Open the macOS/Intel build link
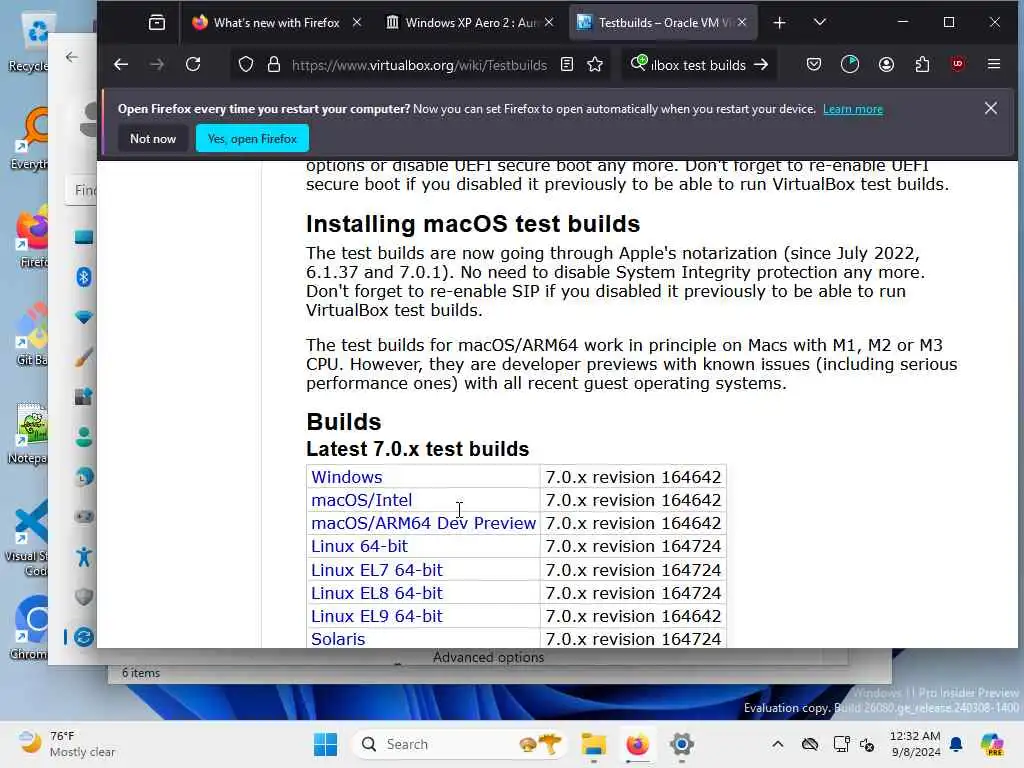The image size is (1024, 768). 361,500
